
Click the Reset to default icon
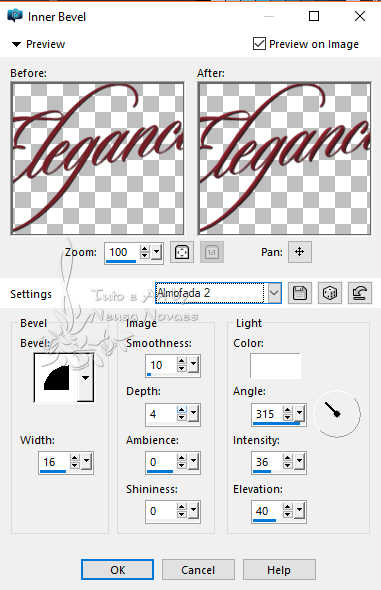pyautogui.click(x=360, y=293)
